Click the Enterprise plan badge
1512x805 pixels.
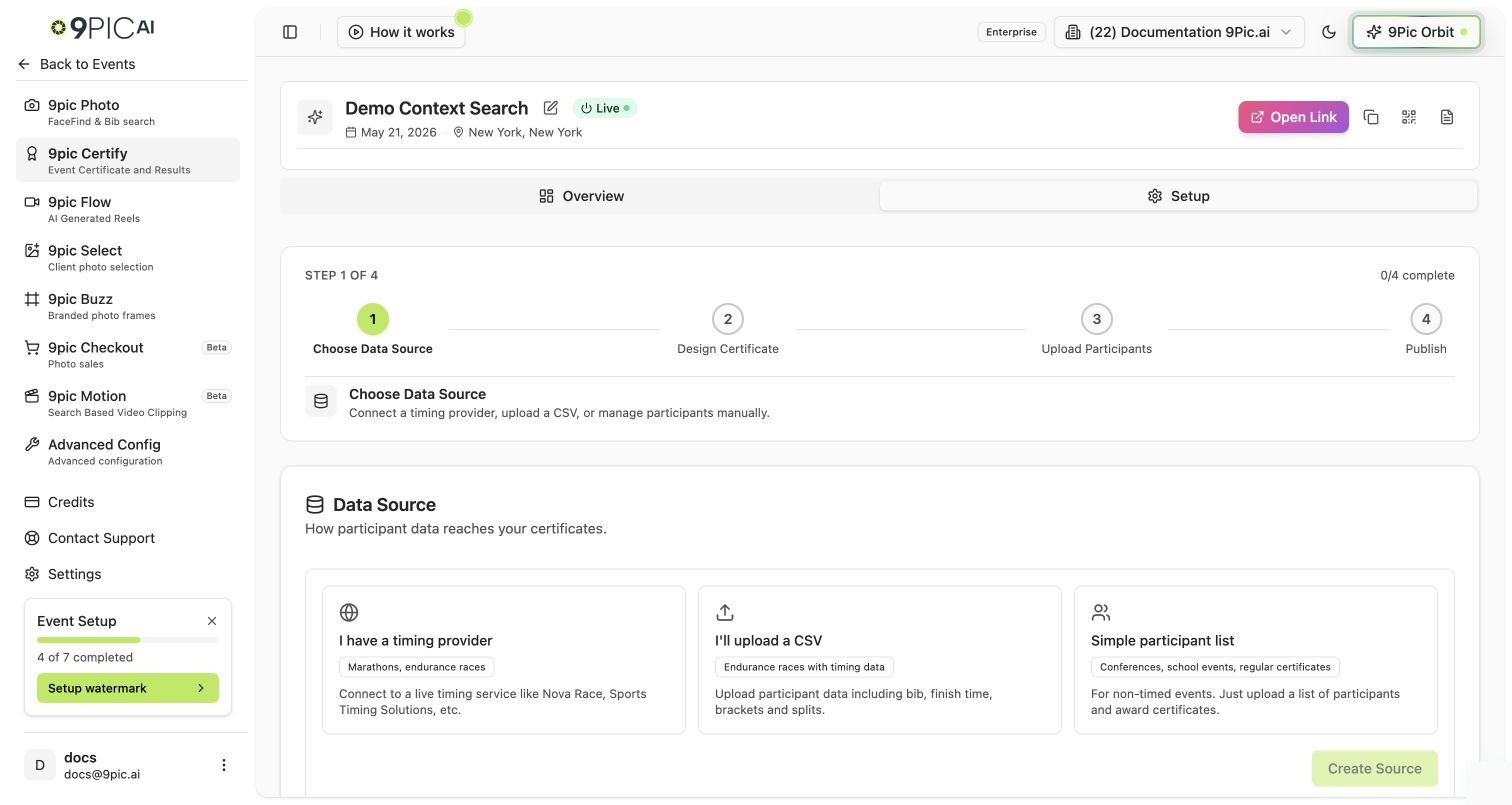click(1011, 32)
